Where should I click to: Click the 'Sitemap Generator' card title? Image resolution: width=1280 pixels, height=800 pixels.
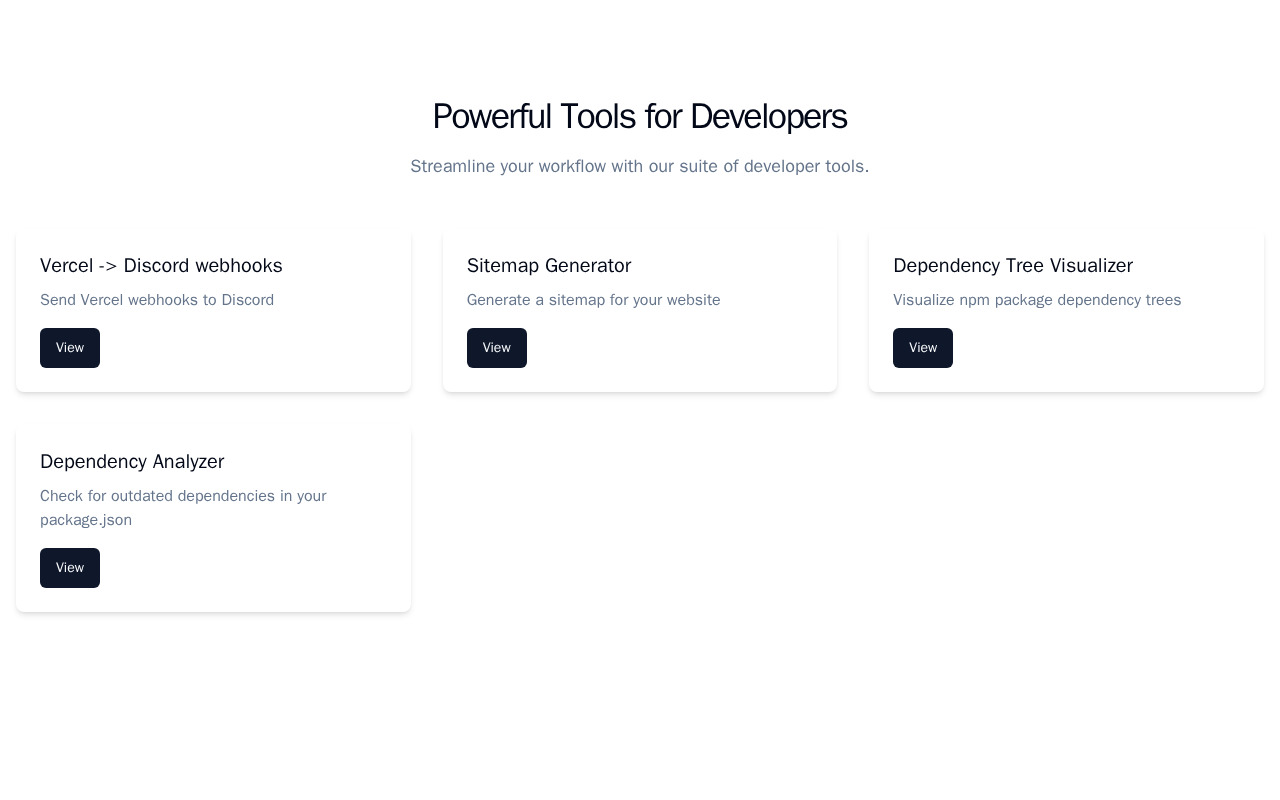(x=549, y=266)
